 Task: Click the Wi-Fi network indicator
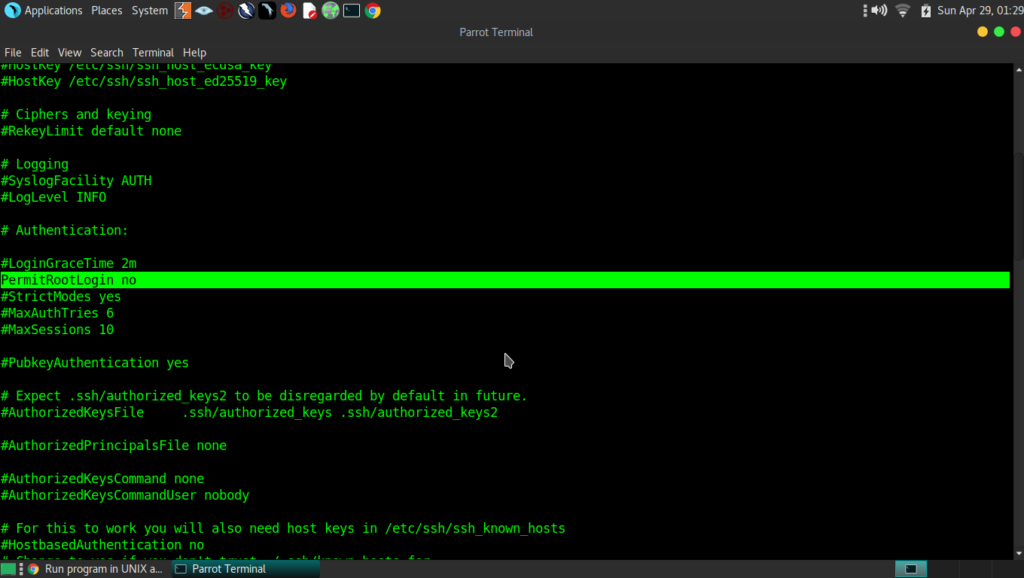point(903,11)
